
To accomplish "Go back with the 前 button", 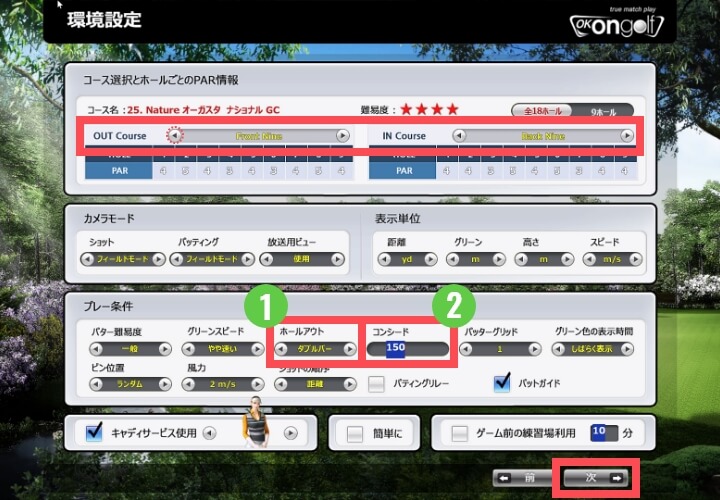I will point(522,478).
